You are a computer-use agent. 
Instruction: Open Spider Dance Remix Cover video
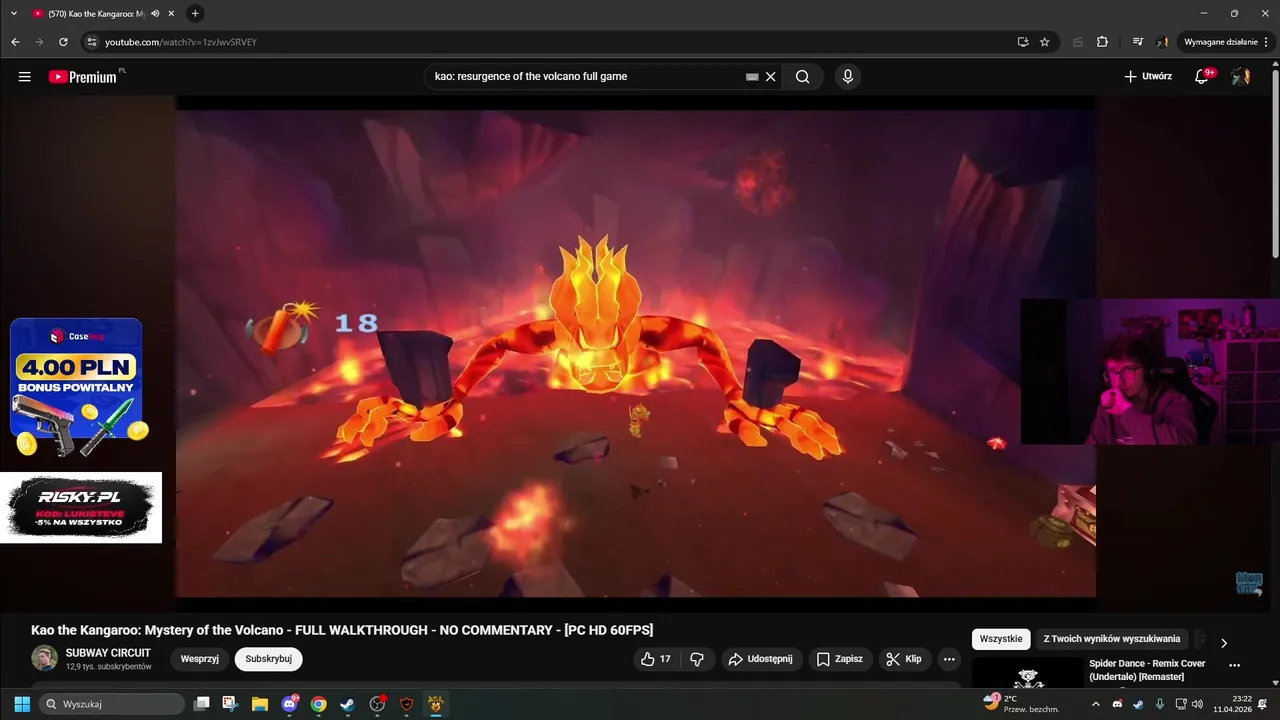pos(1147,670)
